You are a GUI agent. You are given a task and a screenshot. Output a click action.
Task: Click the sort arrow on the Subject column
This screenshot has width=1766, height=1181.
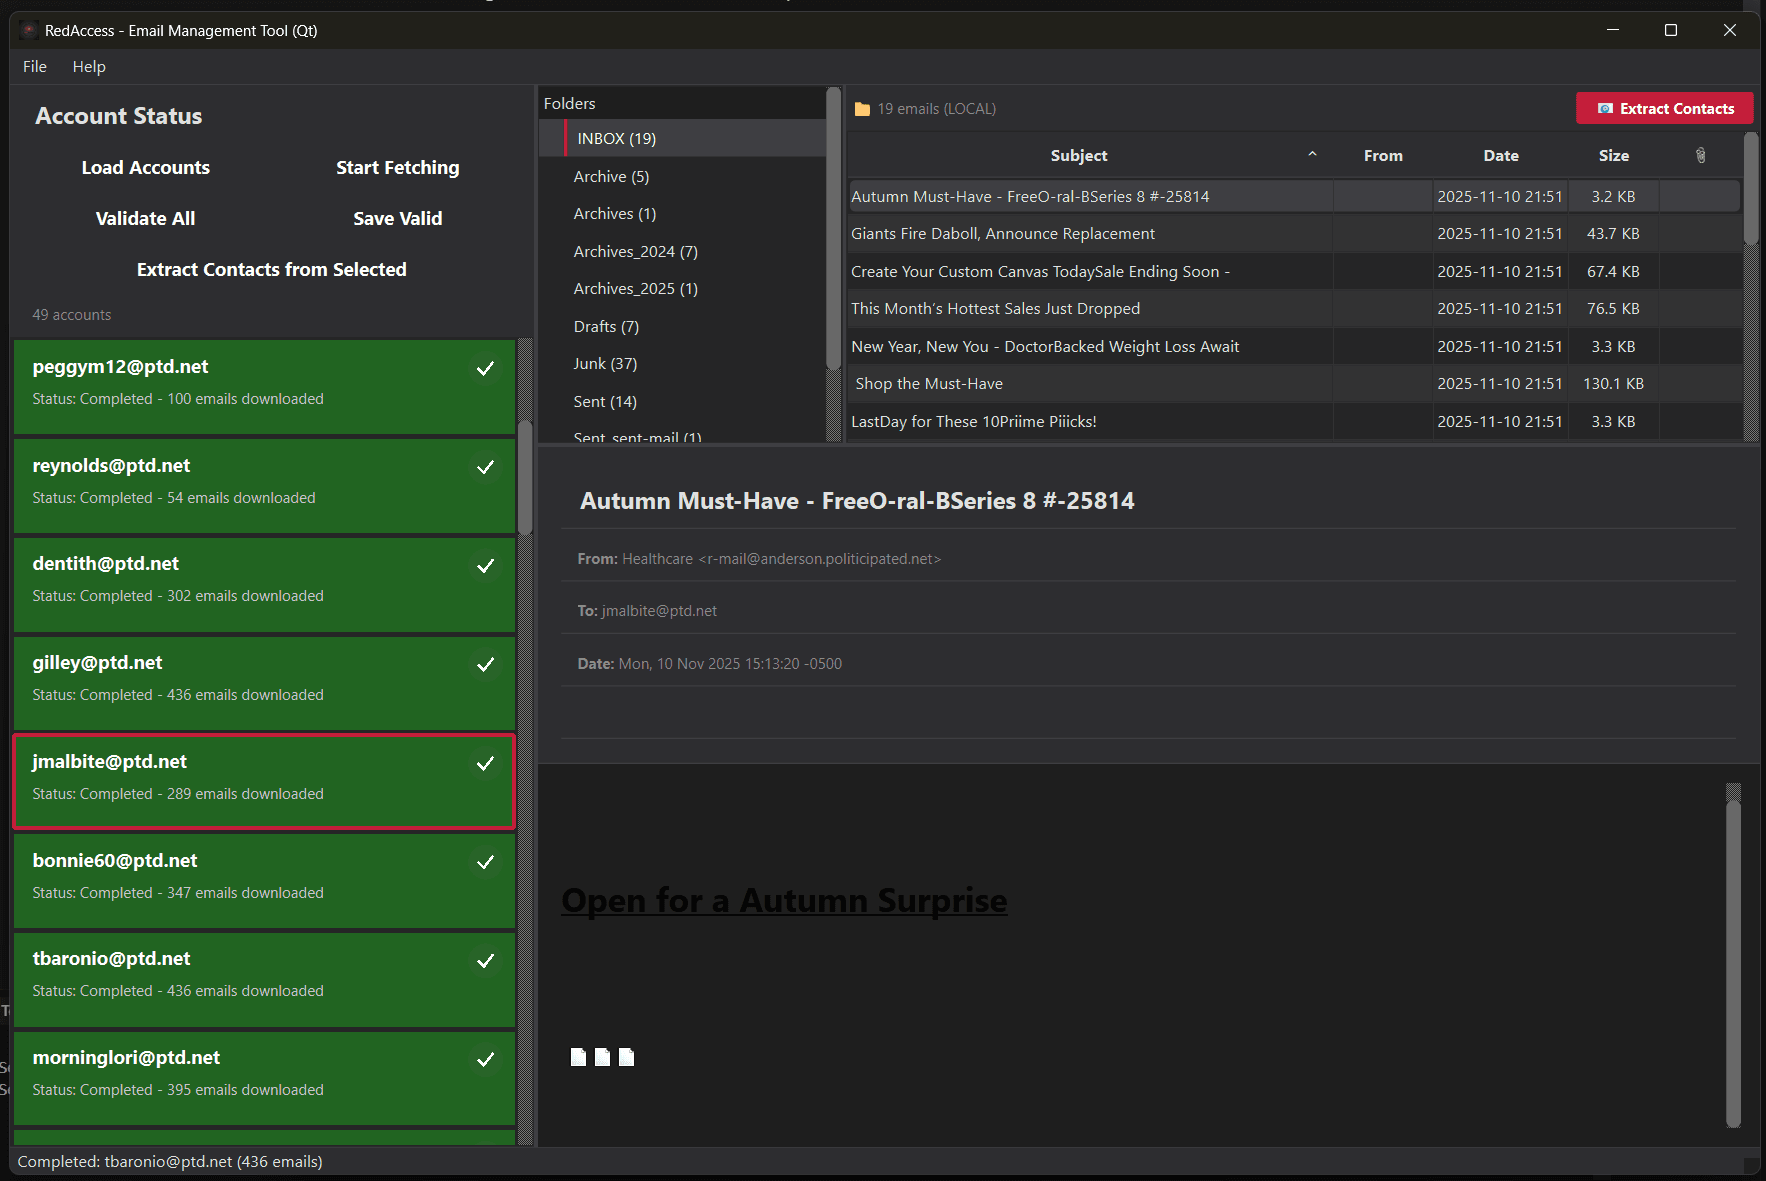pyautogui.click(x=1312, y=155)
